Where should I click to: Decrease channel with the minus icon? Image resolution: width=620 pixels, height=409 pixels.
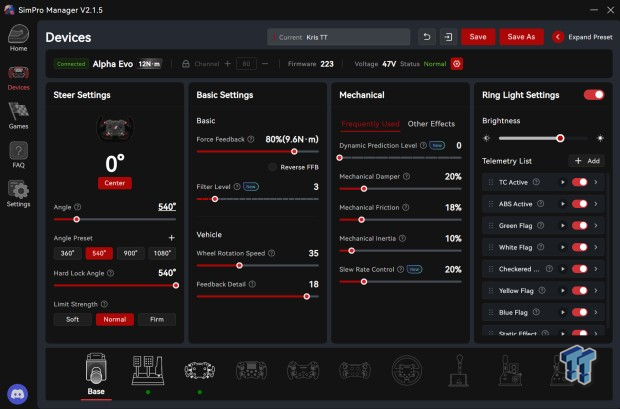pyautogui.click(x=265, y=64)
